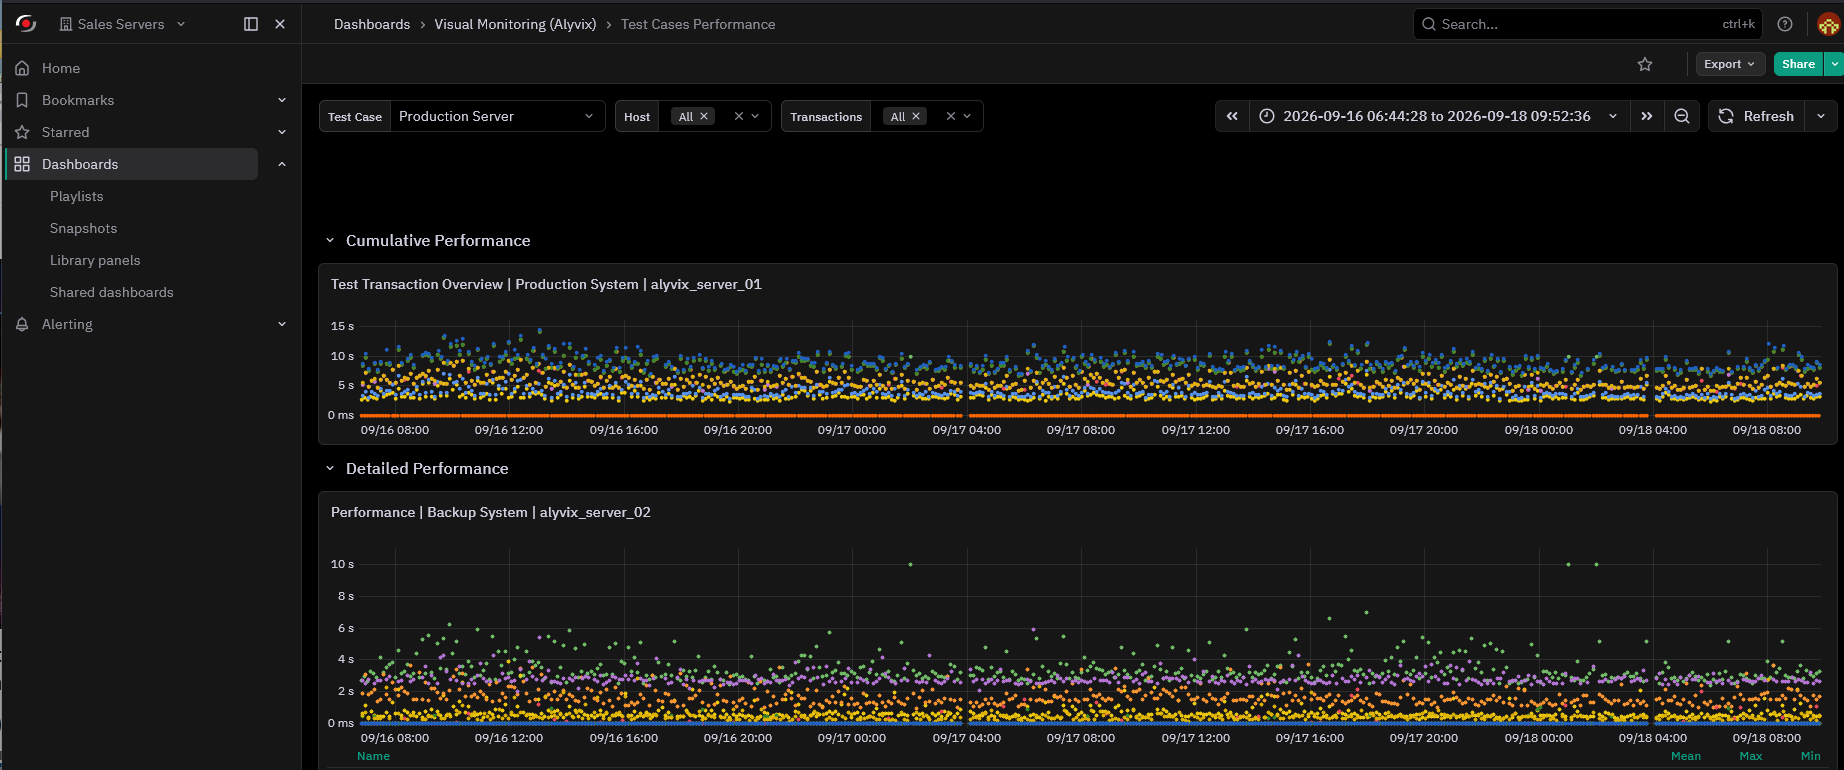Click the Test Cases Performance breadcrumb

coord(698,24)
